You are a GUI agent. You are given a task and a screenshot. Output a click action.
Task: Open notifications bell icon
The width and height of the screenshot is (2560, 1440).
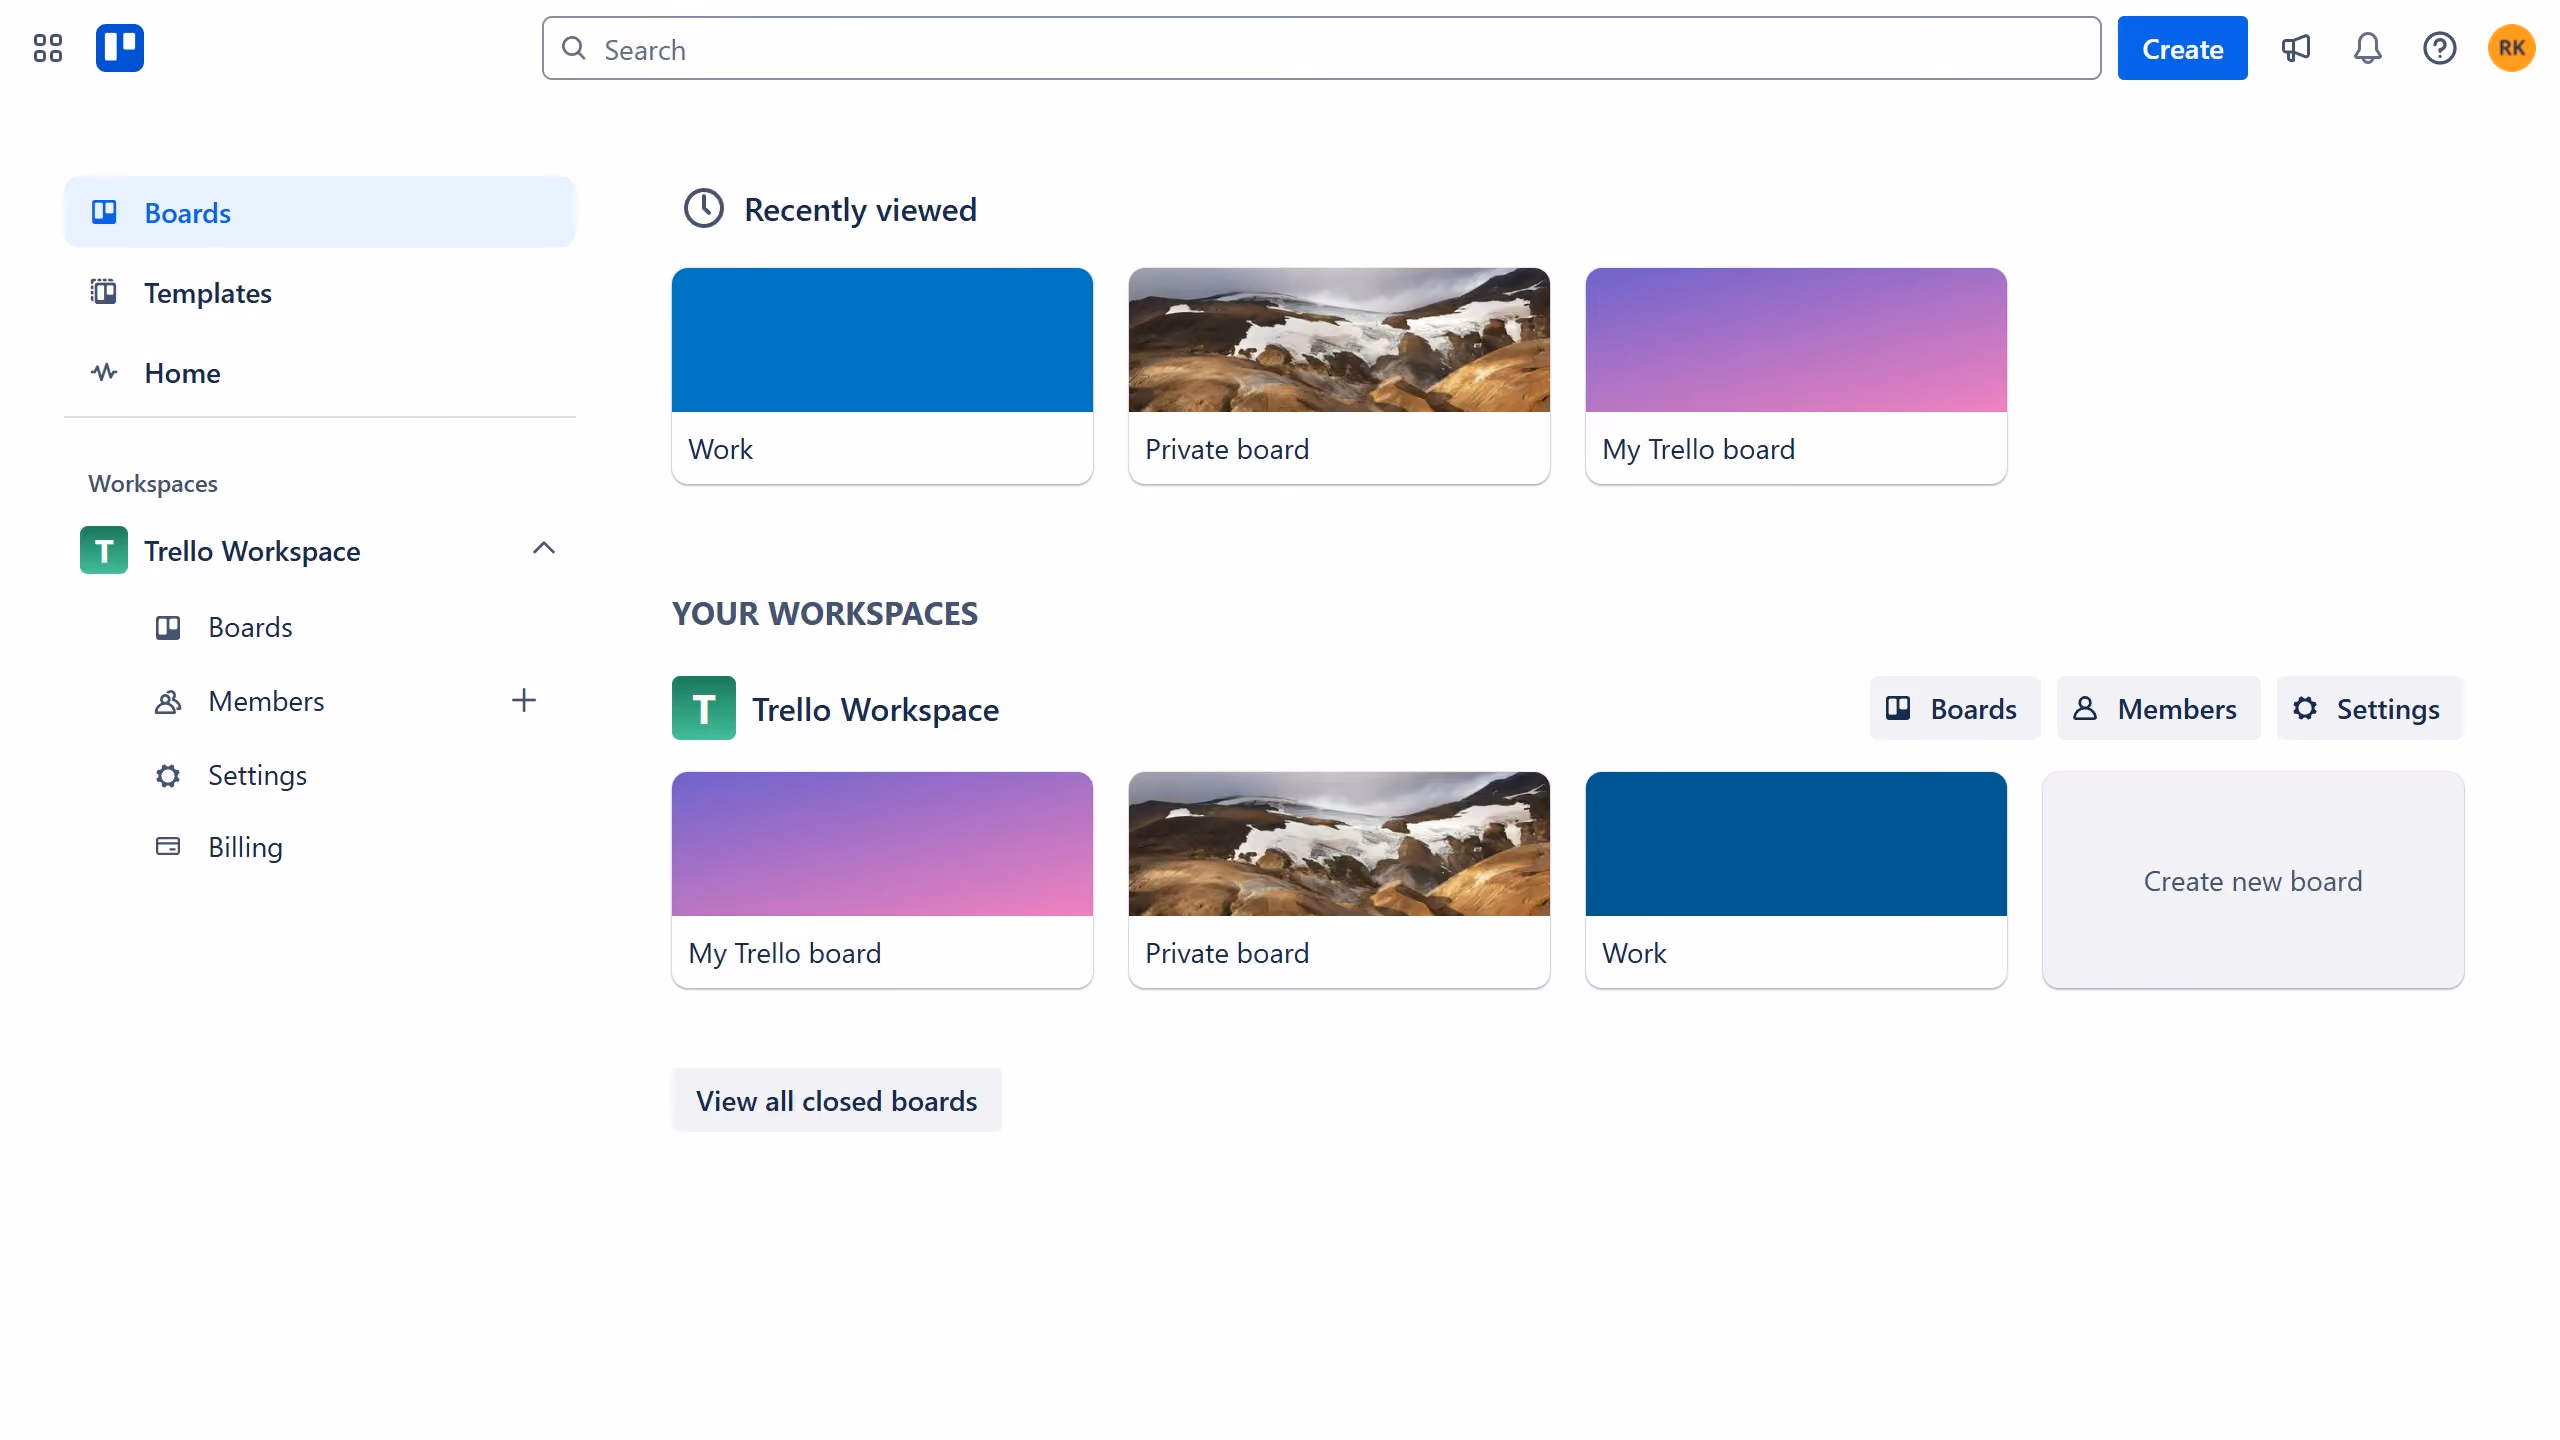[x=2367, y=48]
